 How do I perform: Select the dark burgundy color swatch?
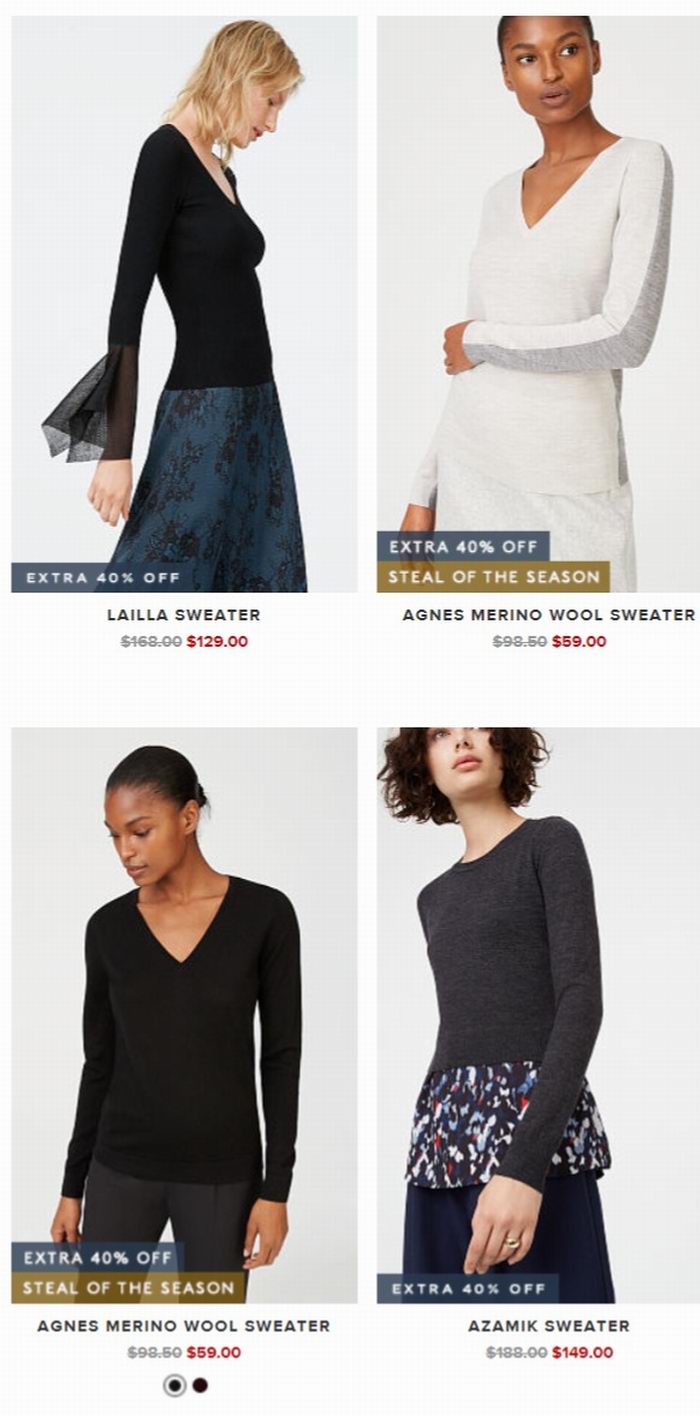click(200, 1385)
